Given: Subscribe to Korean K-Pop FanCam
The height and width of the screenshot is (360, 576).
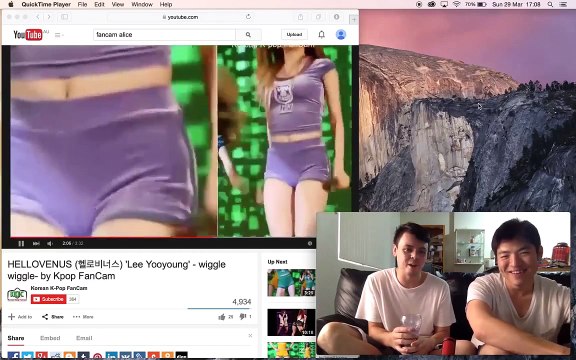Looking at the screenshot, I should point(48,299).
